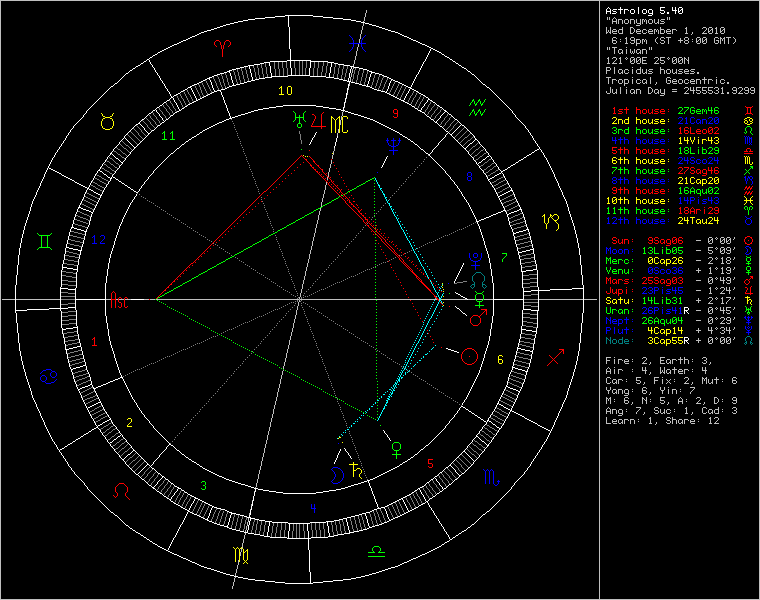Viewport: 760px width, 600px height.
Task: Click house number 7 in the wheel
Action: [x=504, y=257]
